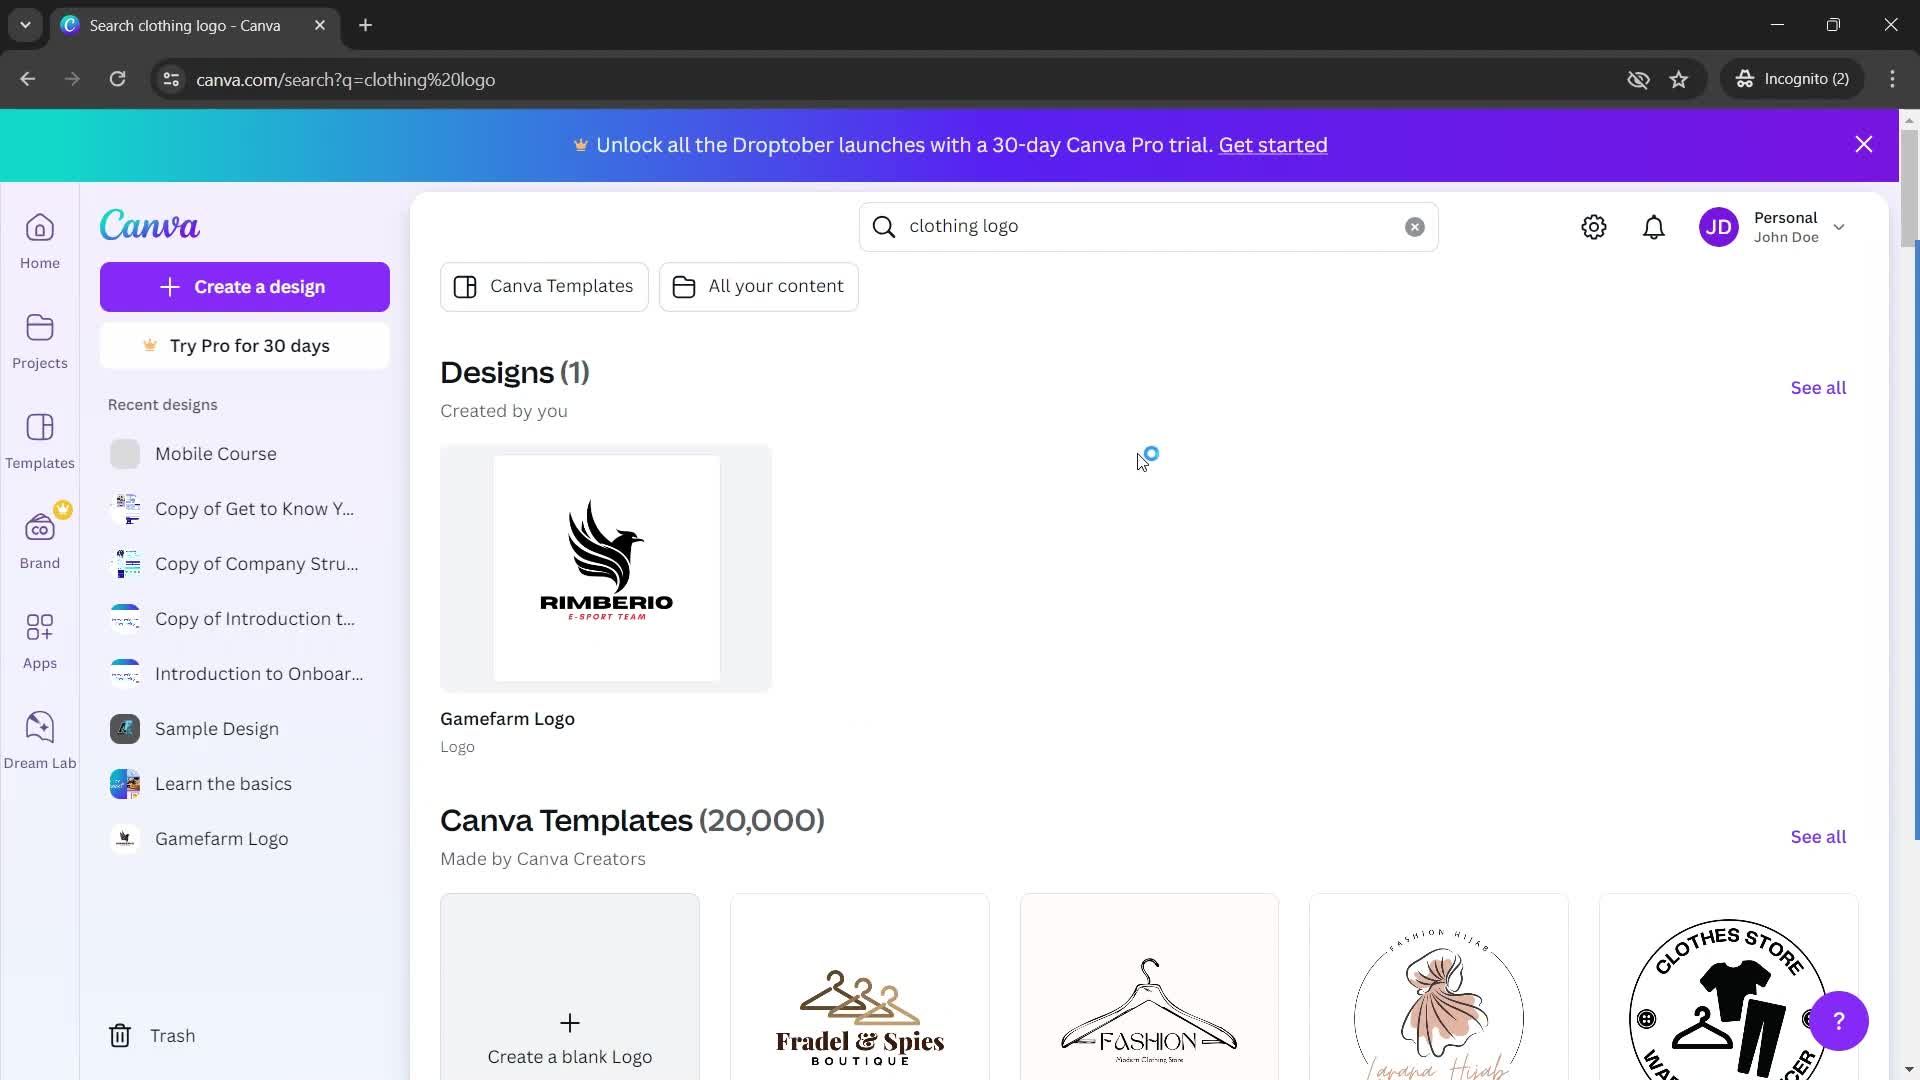
Task: Click the browser address bar URL
Action: point(345,80)
